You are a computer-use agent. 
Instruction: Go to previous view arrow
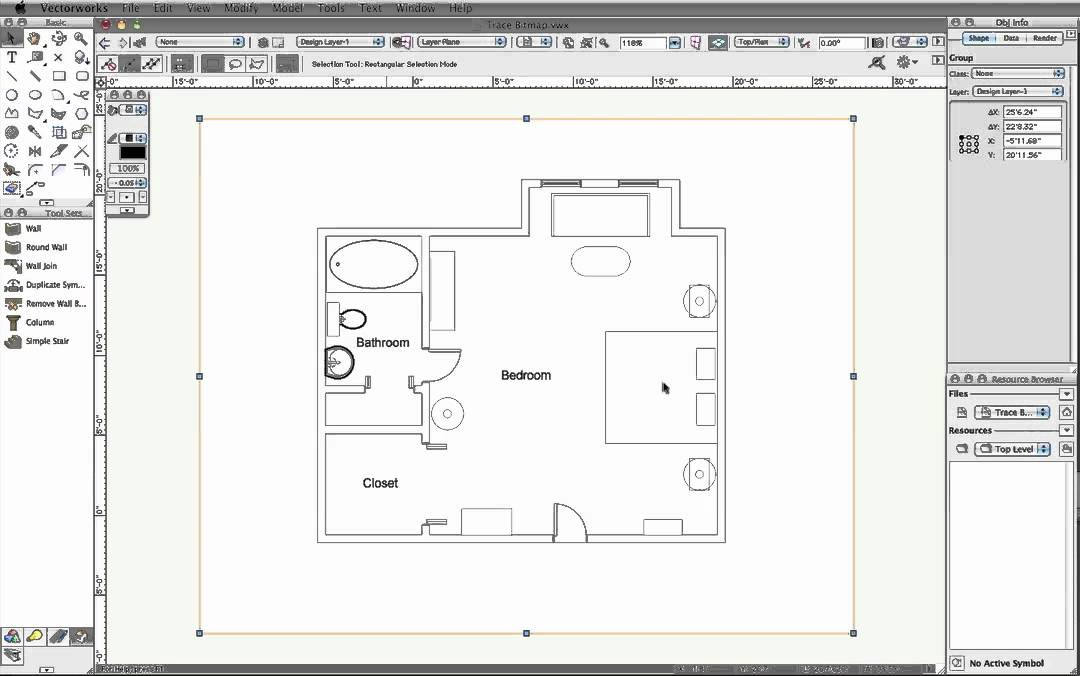pos(105,43)
